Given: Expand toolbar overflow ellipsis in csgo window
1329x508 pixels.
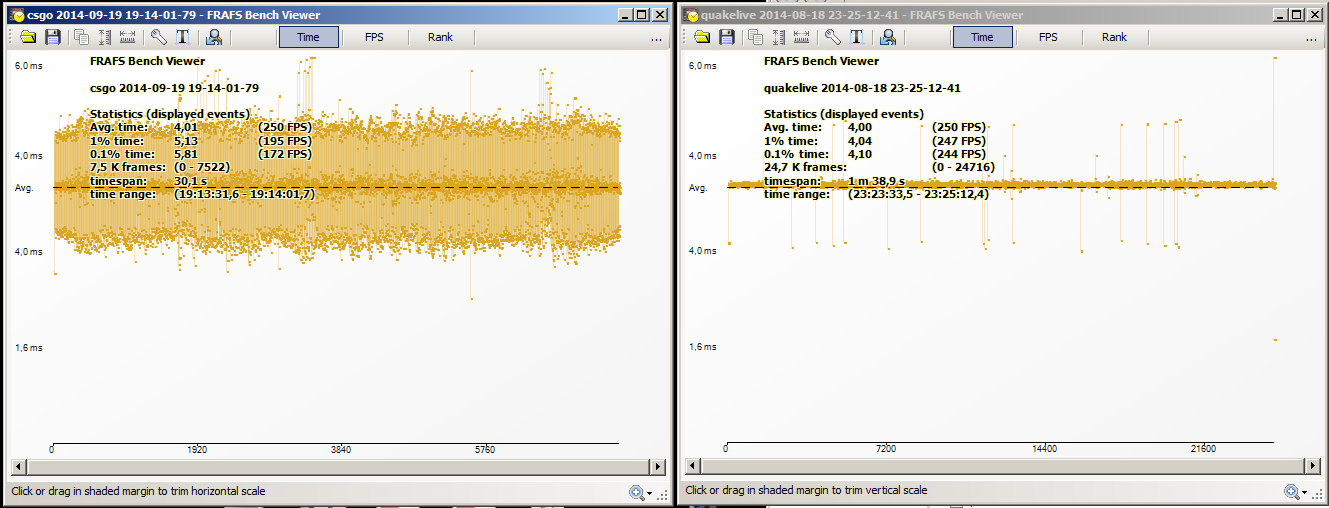Looking at the screenshot, I should [656, 38].
